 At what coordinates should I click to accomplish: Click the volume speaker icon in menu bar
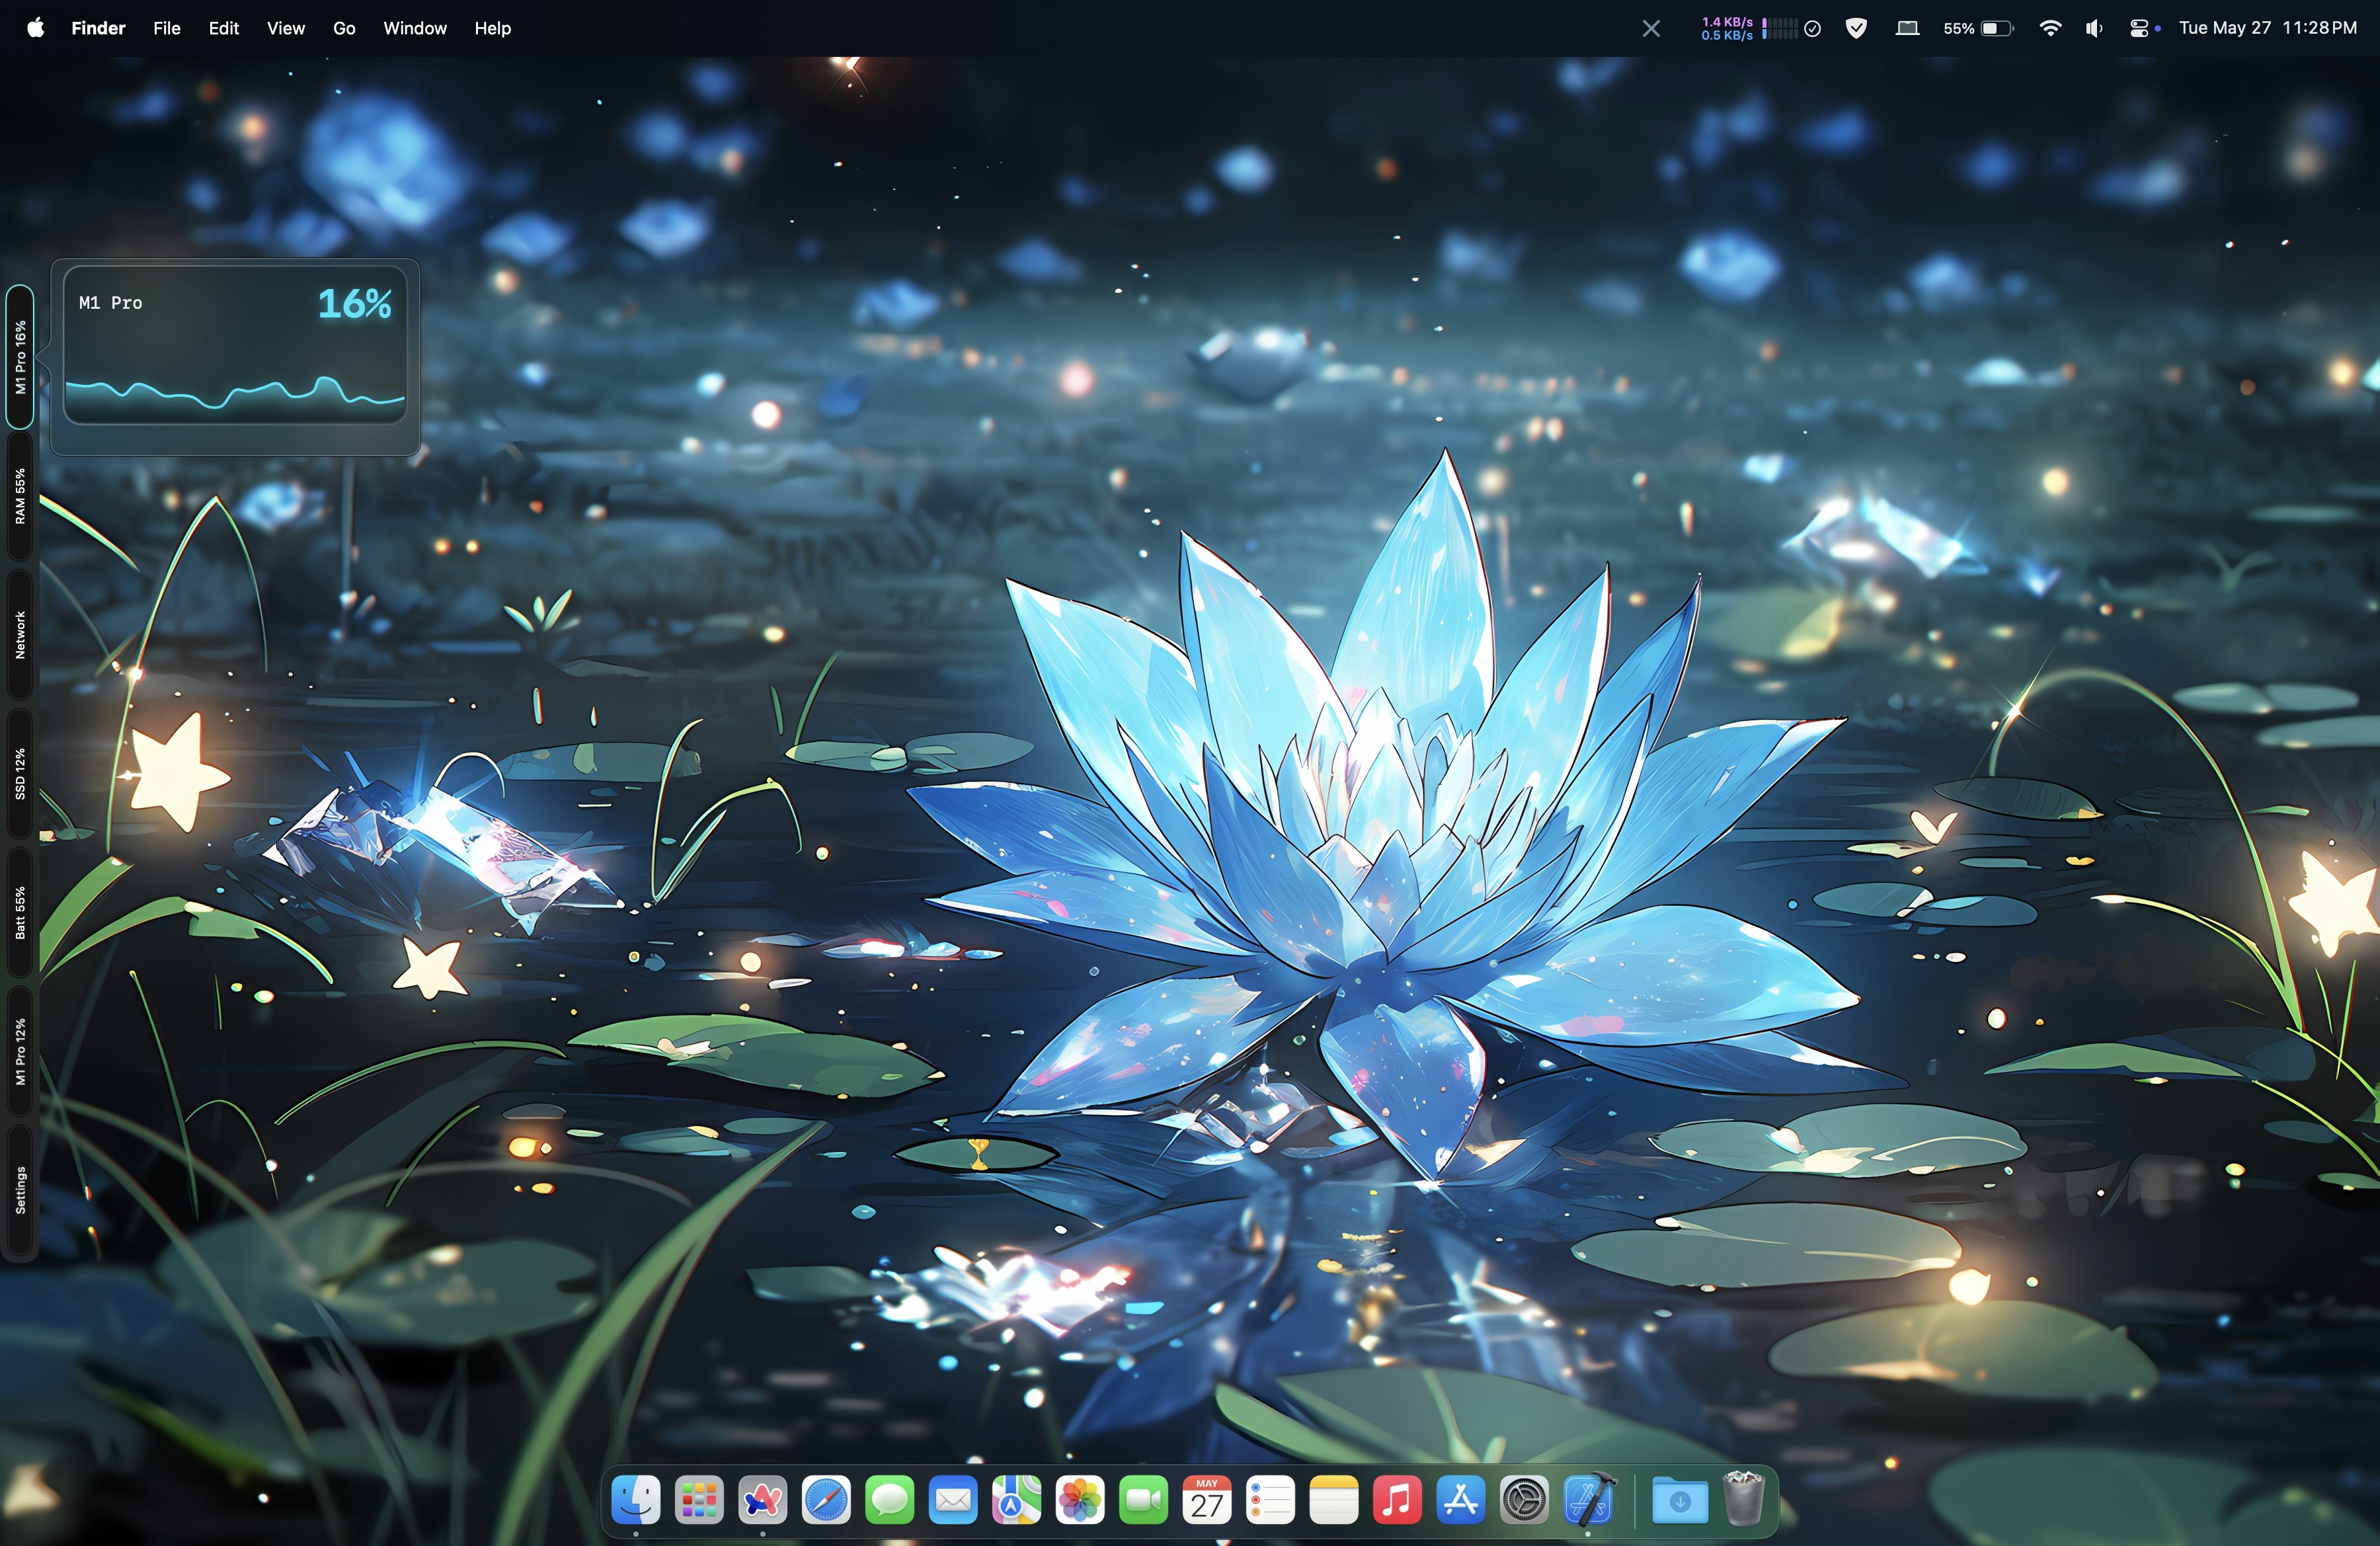(x=2094, y=28)
